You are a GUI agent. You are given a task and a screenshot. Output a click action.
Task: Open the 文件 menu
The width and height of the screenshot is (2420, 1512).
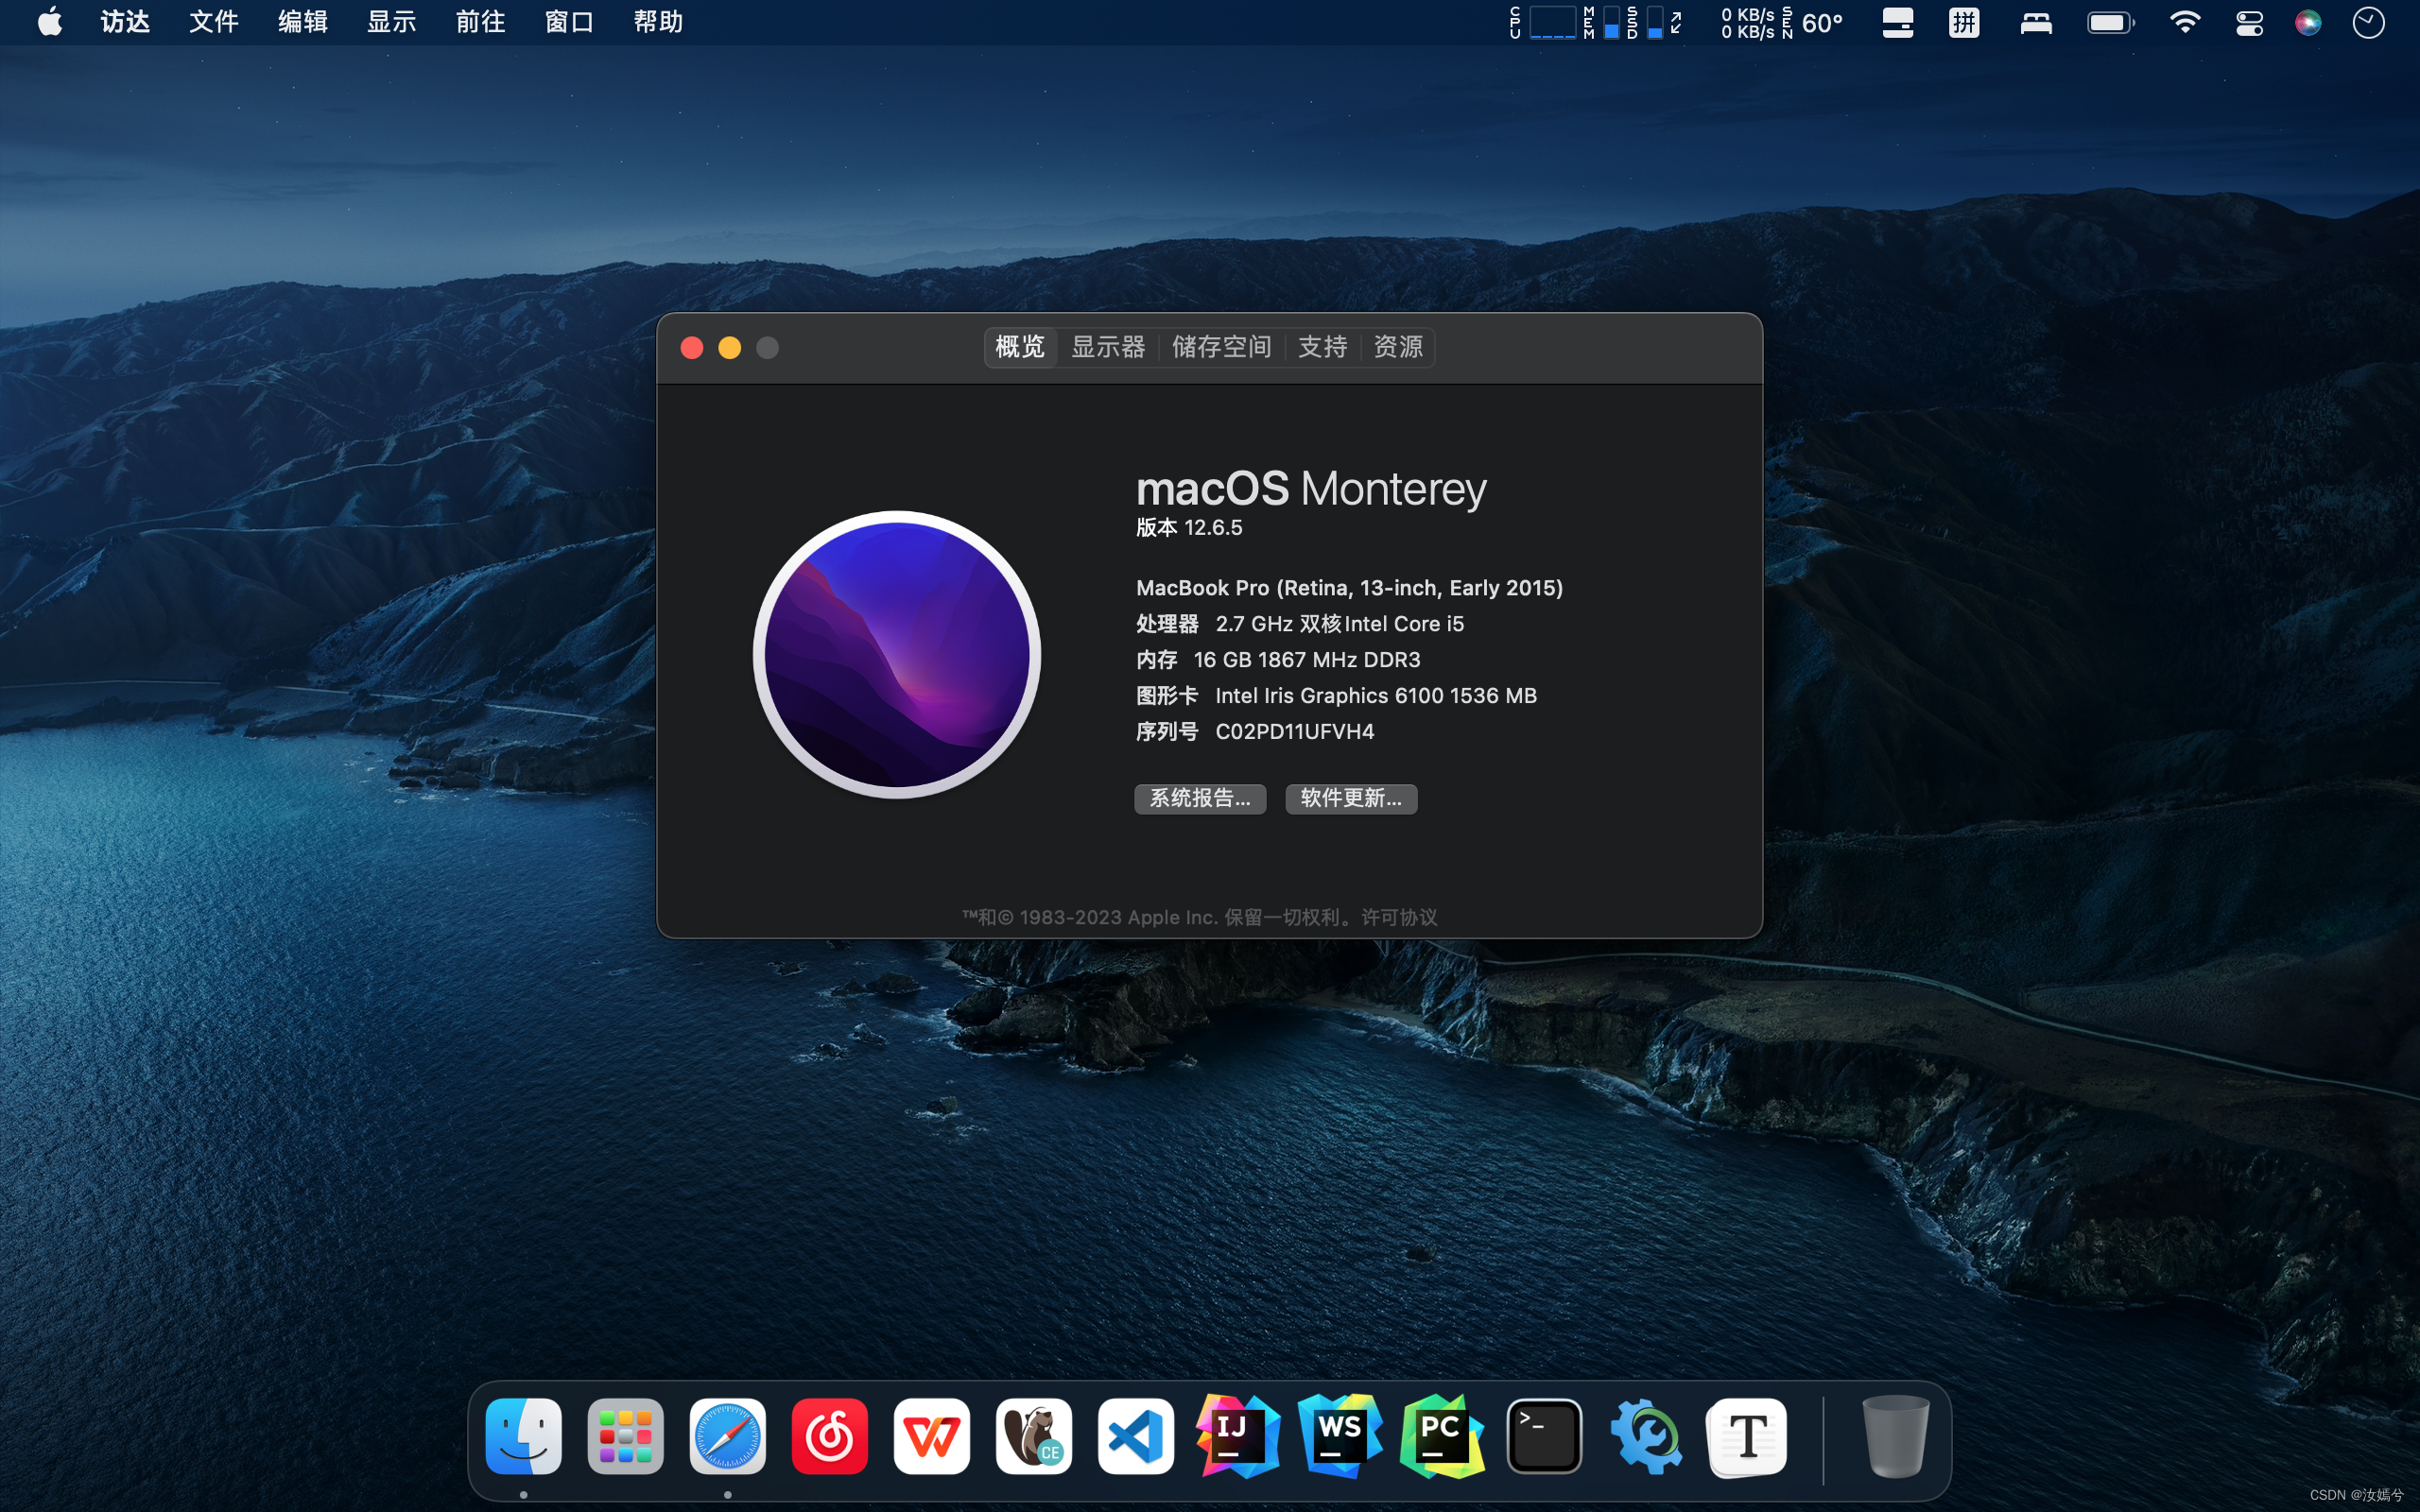(x=214, y=22)
